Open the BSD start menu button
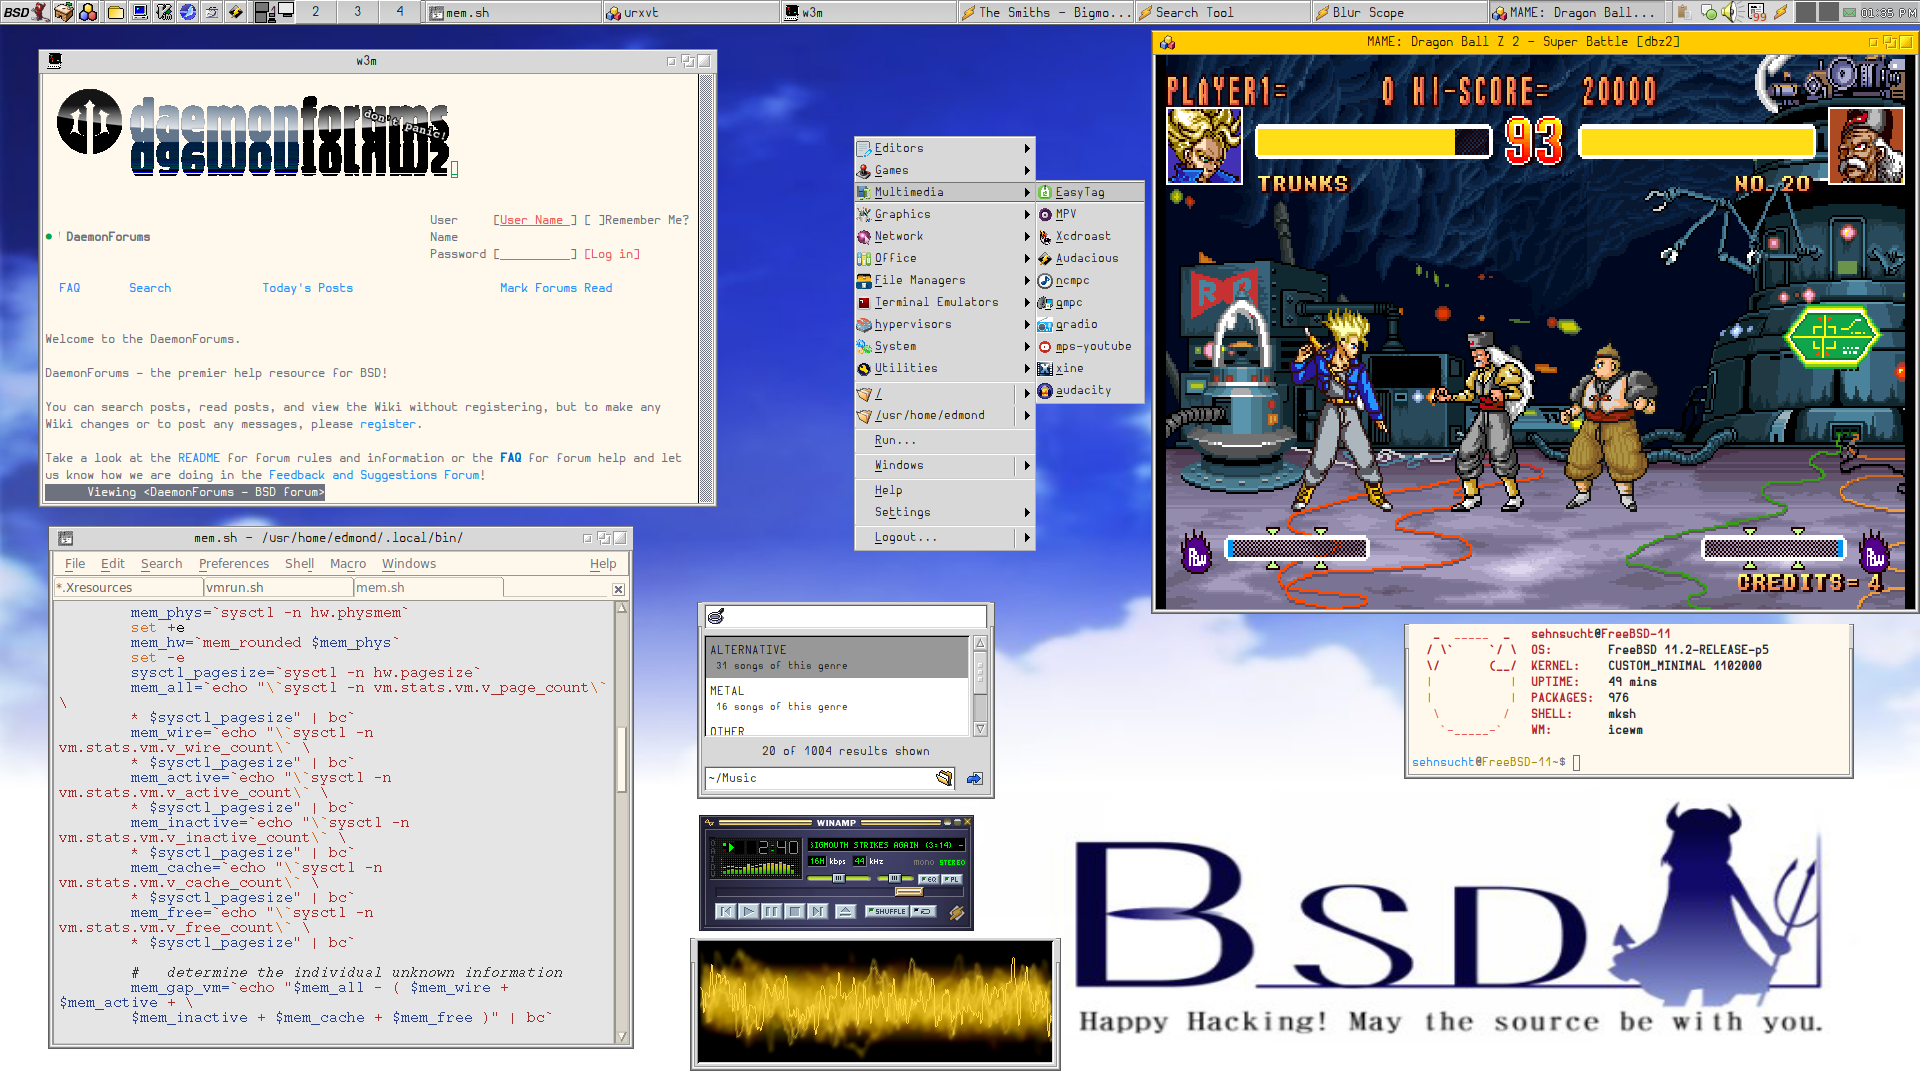Viewport: 1920px width, 1080px height. point(26,12)
